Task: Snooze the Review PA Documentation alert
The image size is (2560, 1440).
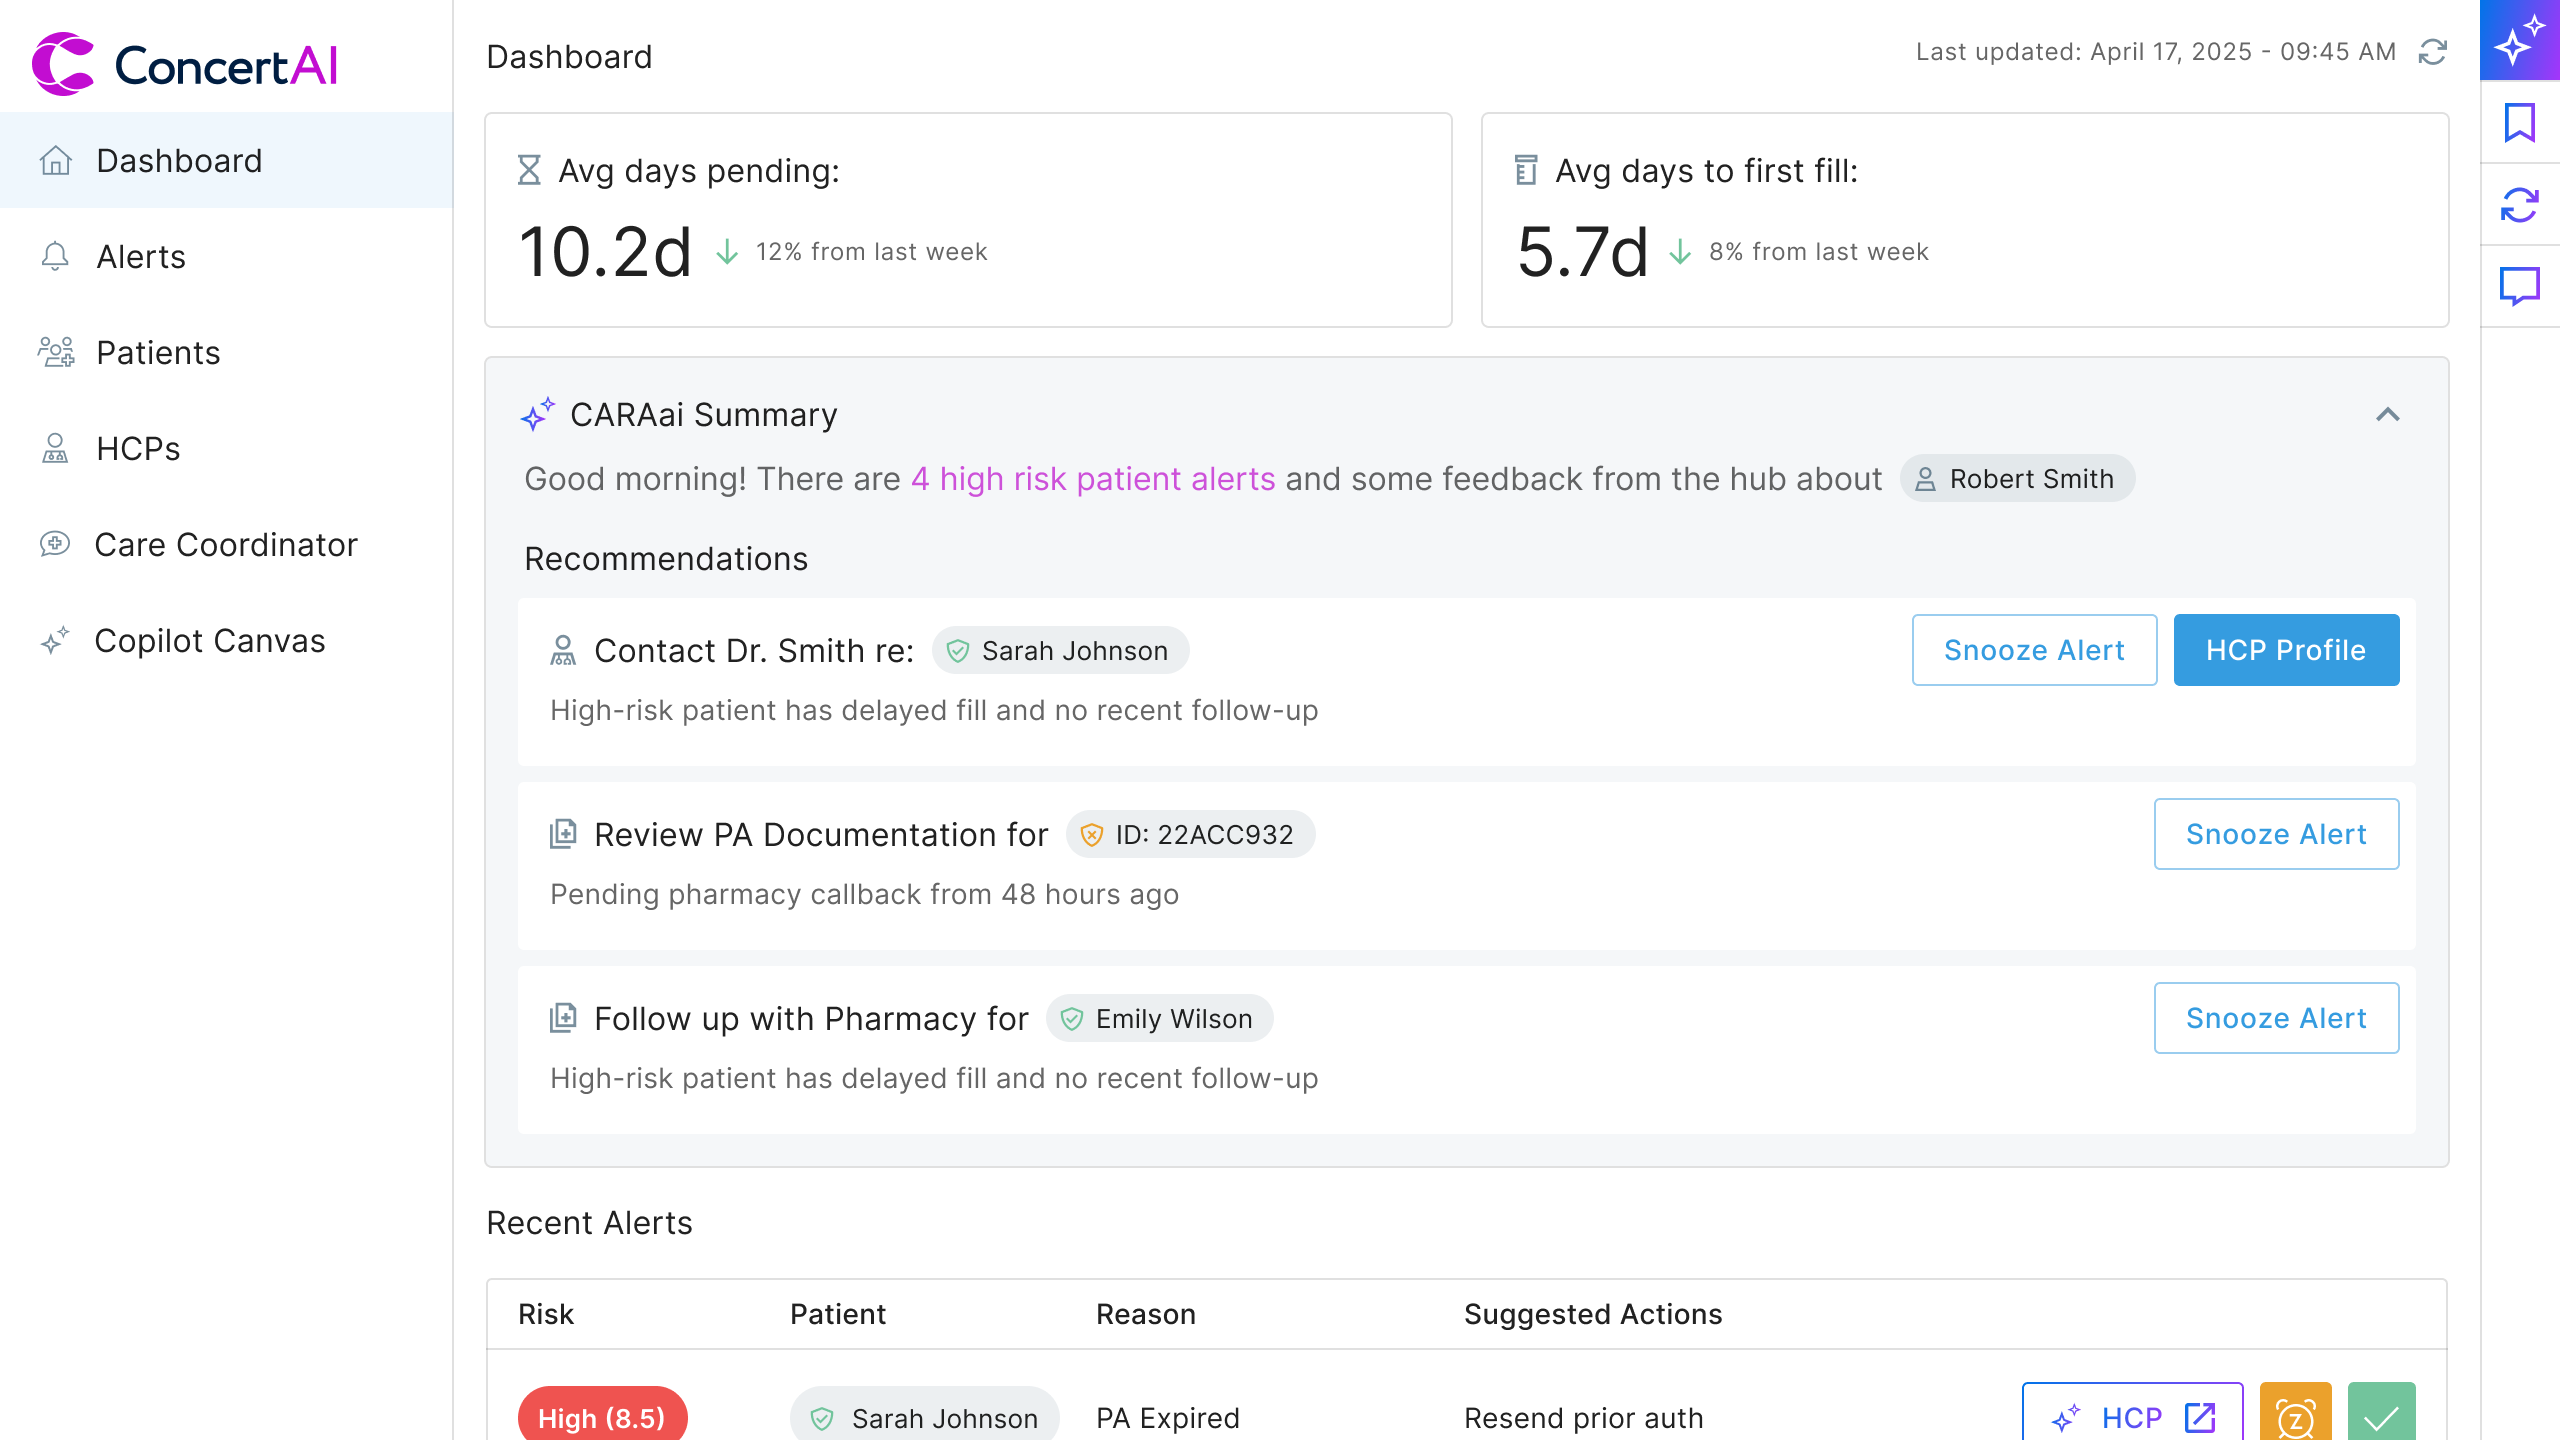Action: [2275, 834]
